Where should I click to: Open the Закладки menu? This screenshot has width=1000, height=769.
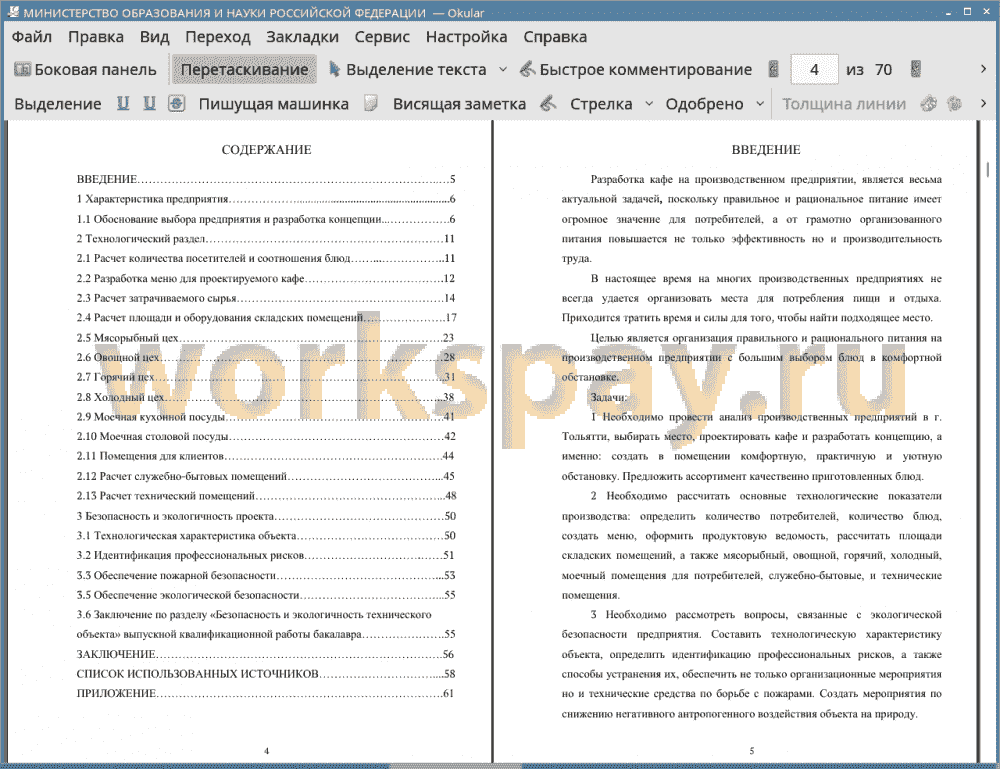pos(302,37)
